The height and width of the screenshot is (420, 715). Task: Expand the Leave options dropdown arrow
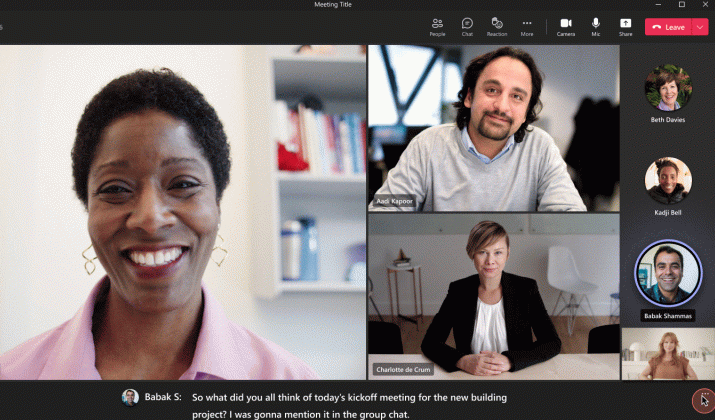coord(700,27)
